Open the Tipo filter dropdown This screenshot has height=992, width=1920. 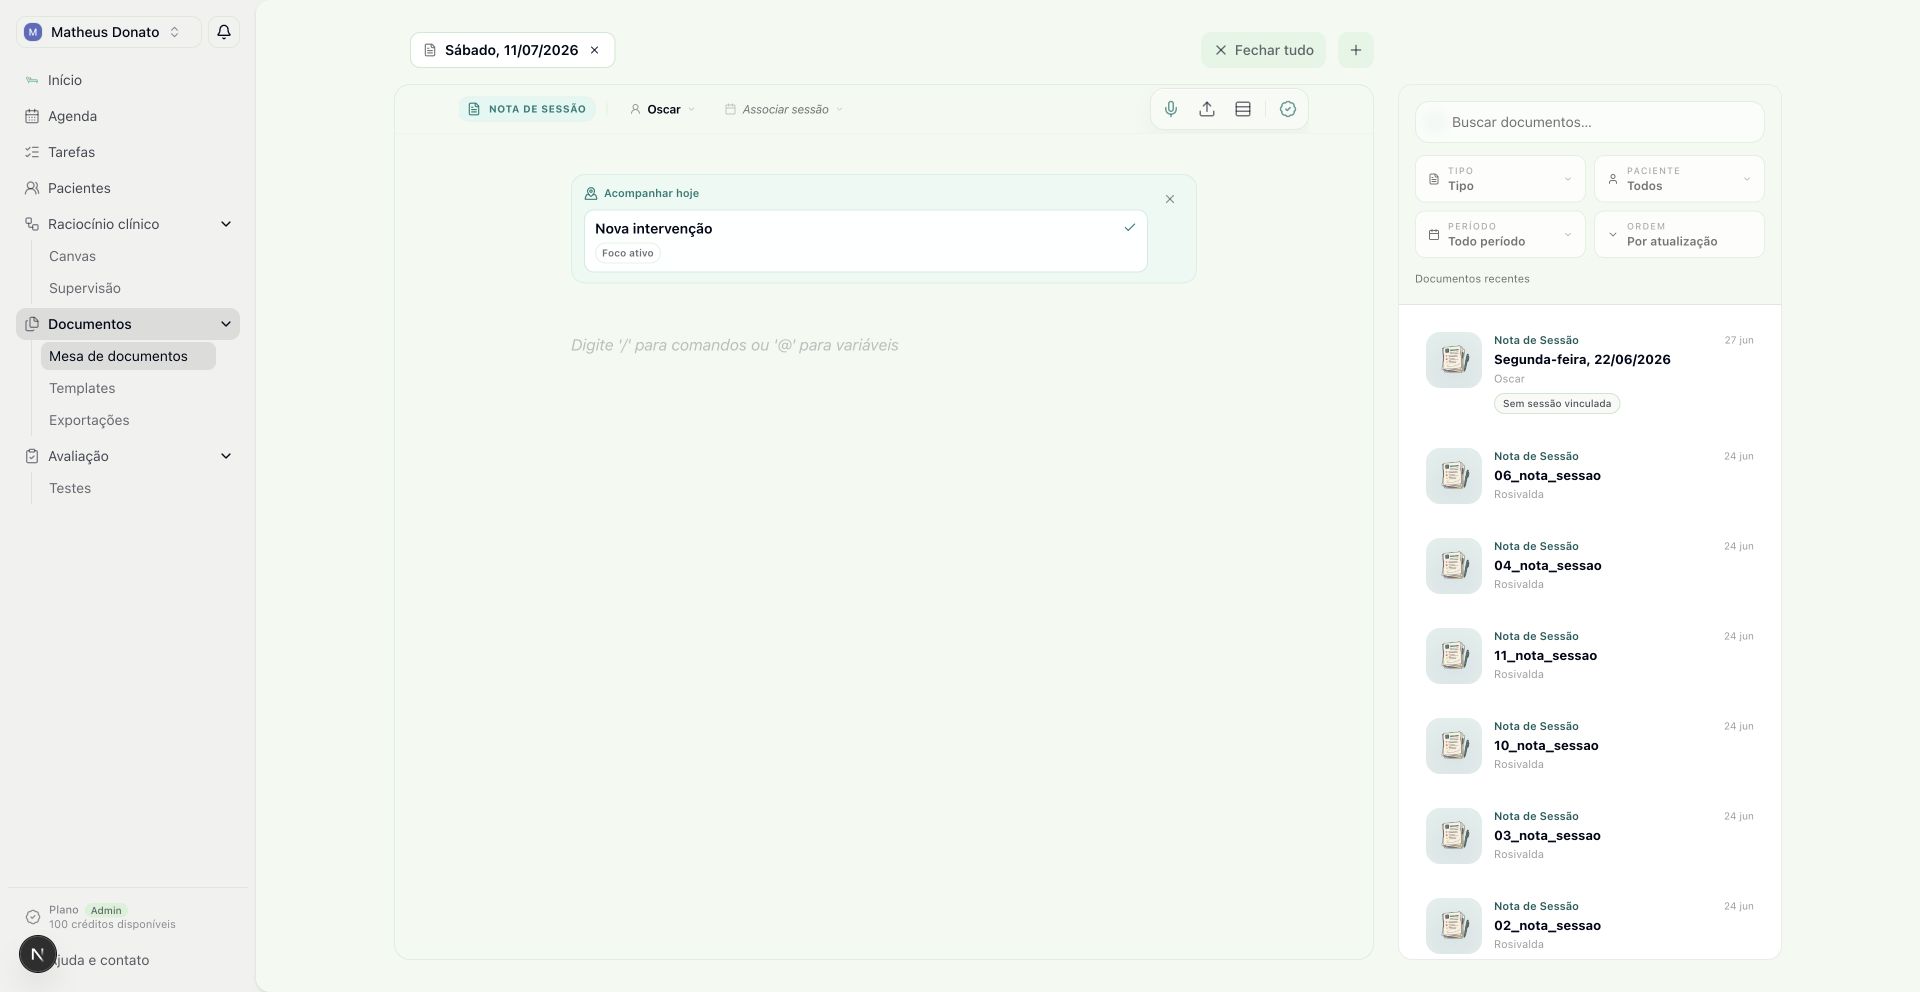(1500, 179)
